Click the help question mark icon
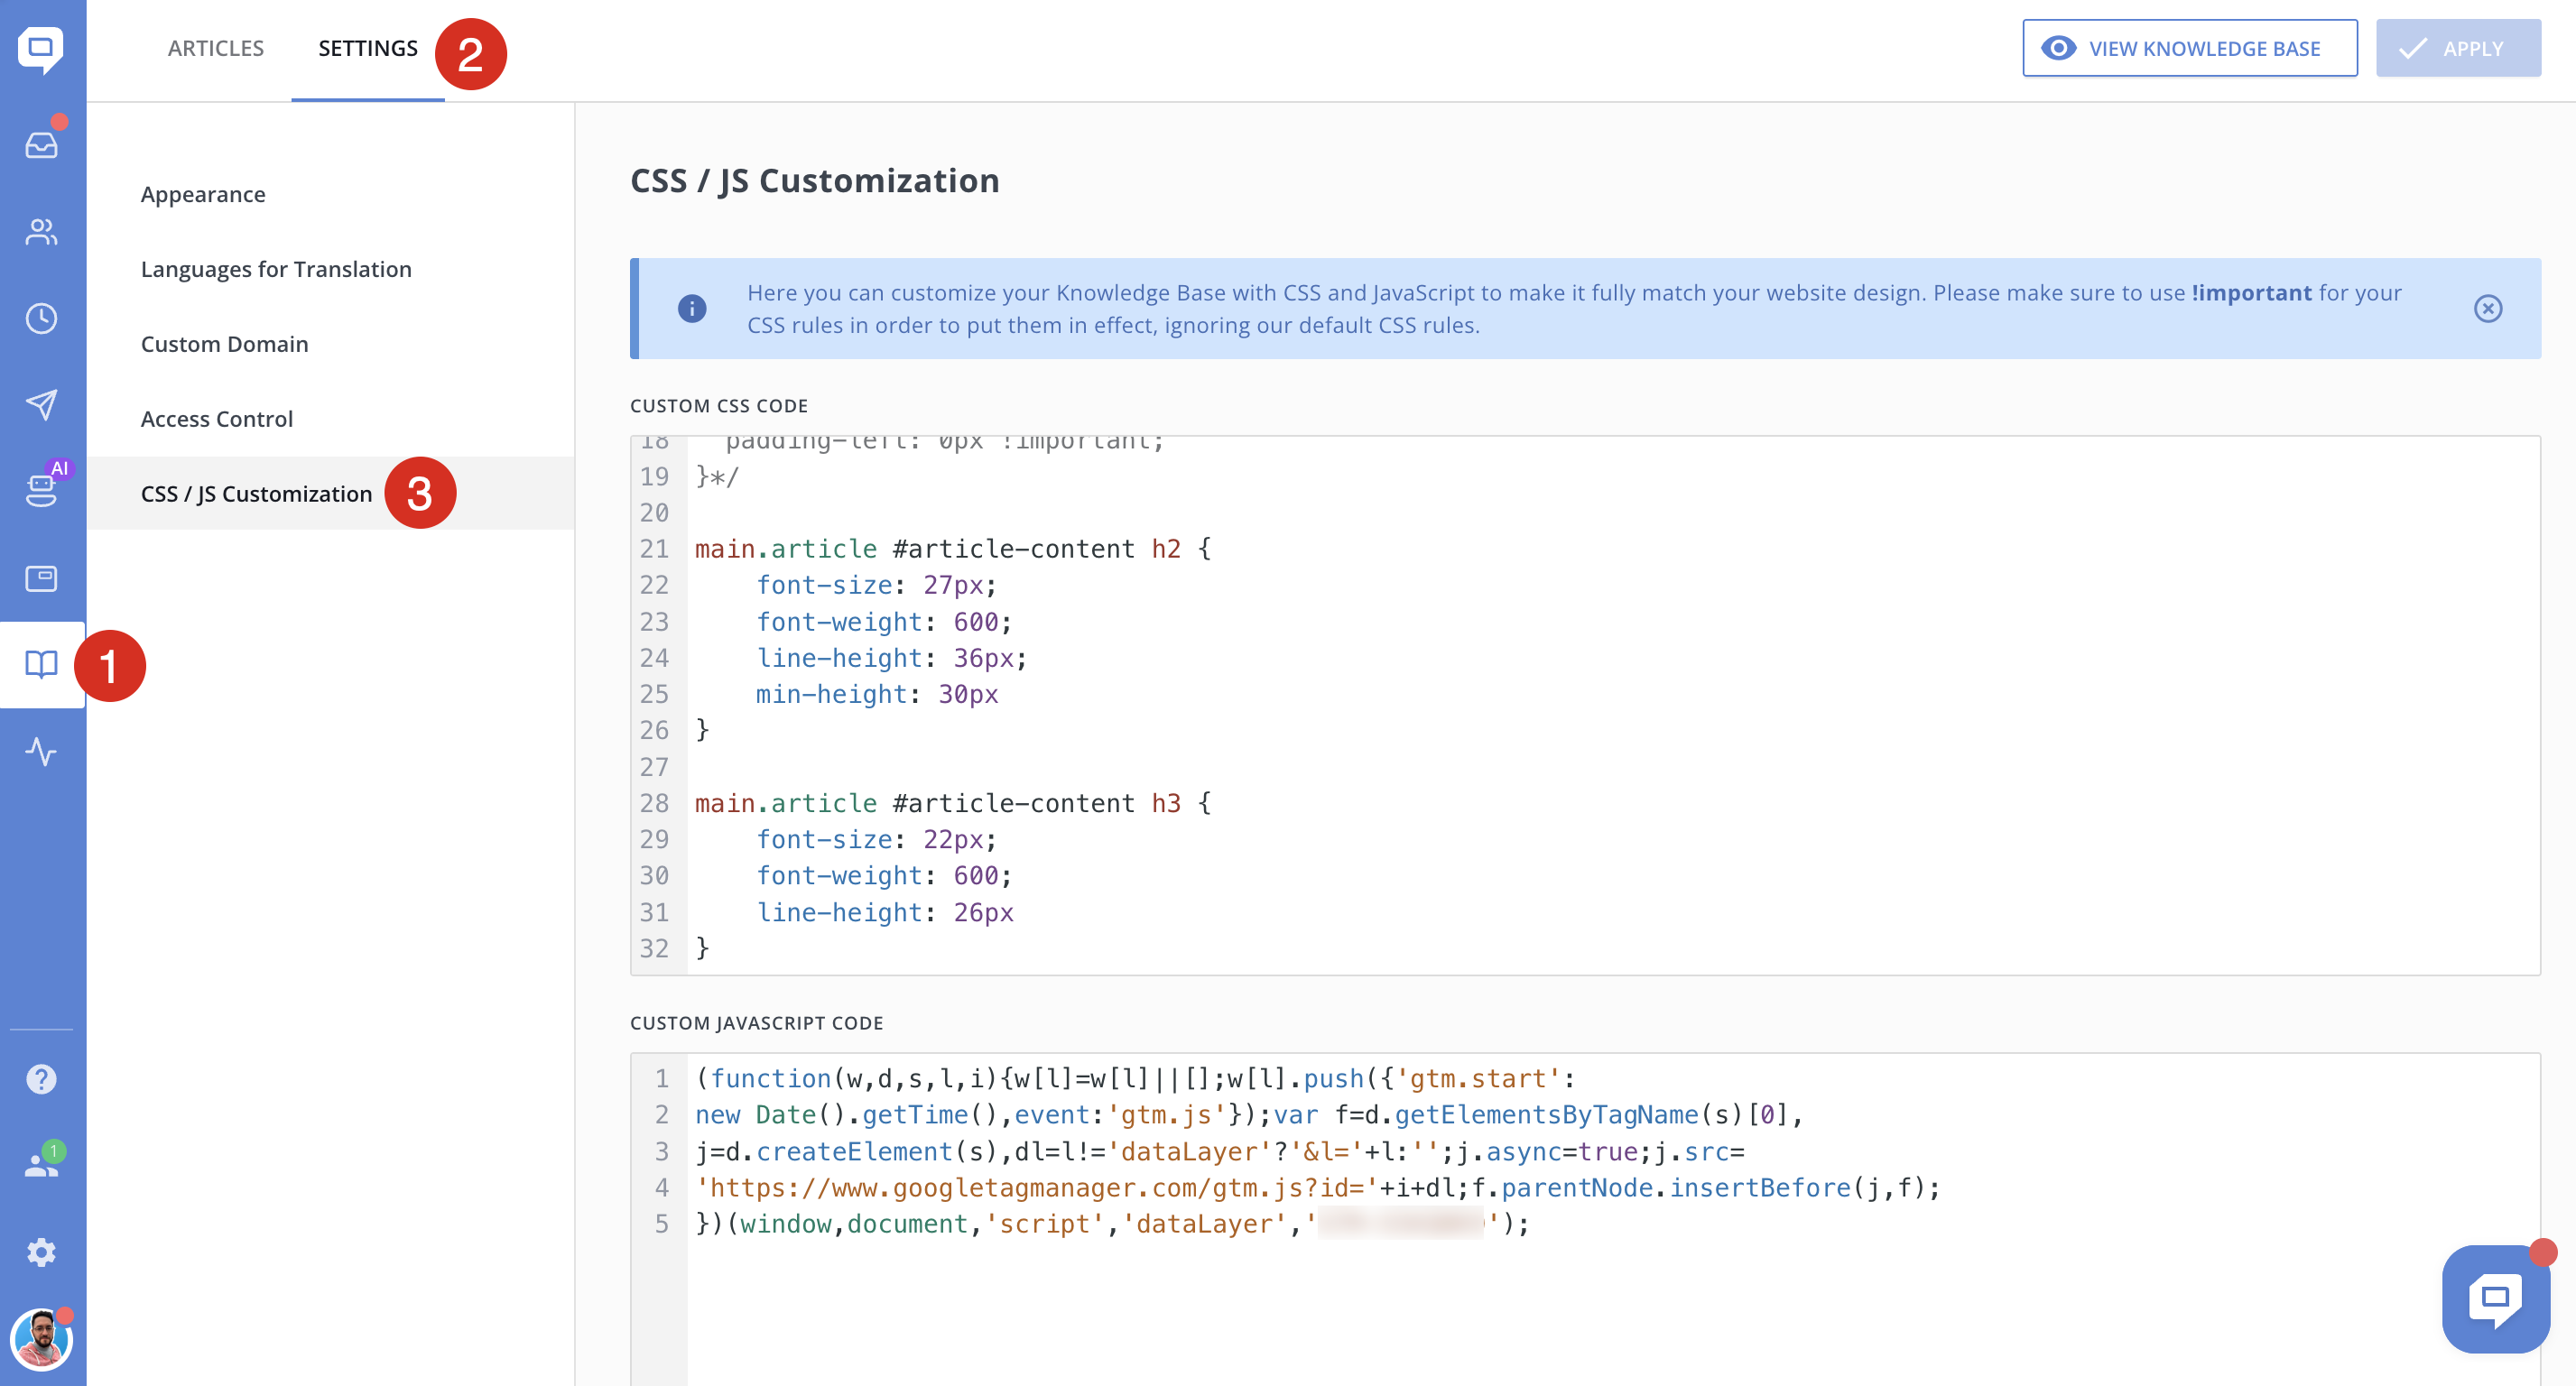The height and width of the screenshot is (1386, 2576). pos(41,1079)
